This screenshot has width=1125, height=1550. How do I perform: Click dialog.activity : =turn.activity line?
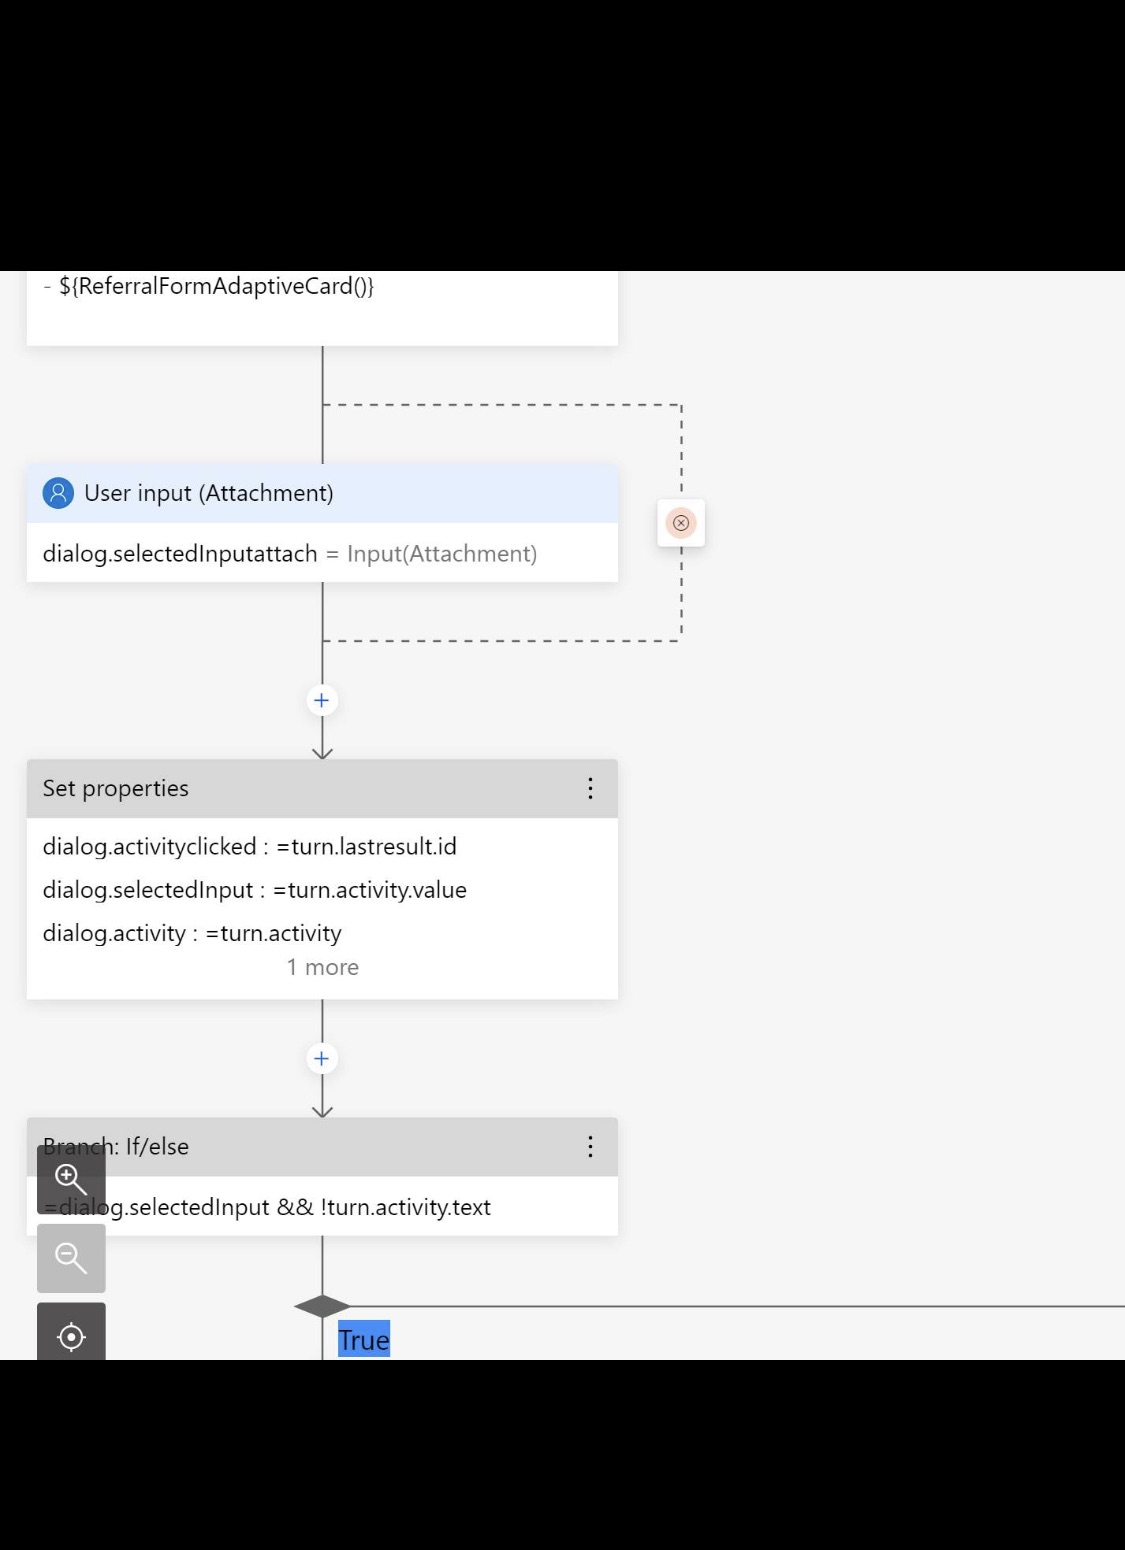click(192, 934)
